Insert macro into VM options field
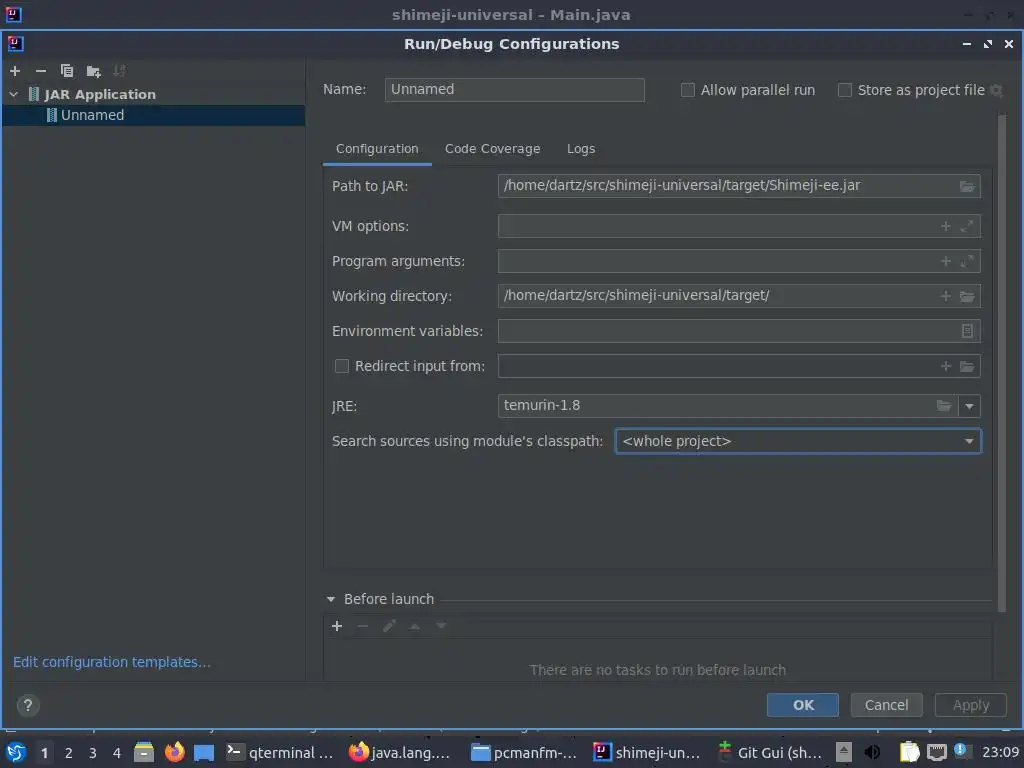 pyautogui.click(x=945, y=226)
